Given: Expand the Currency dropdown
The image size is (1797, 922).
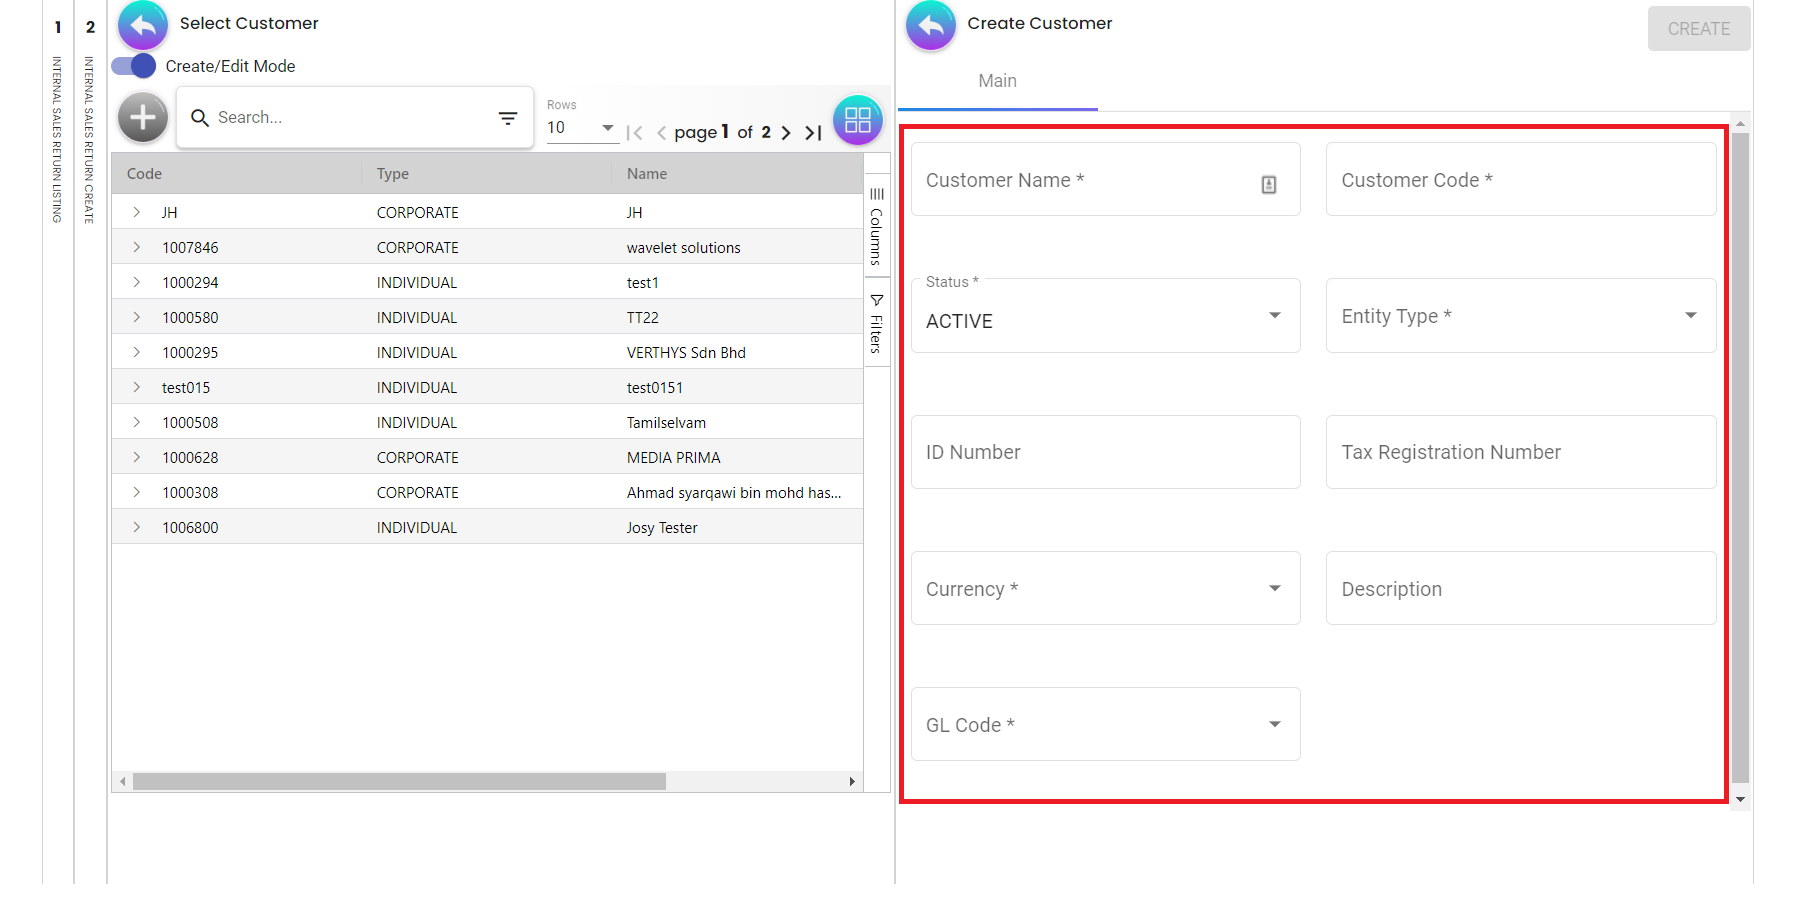Looking at the screenshot, I should [1105, 588].
